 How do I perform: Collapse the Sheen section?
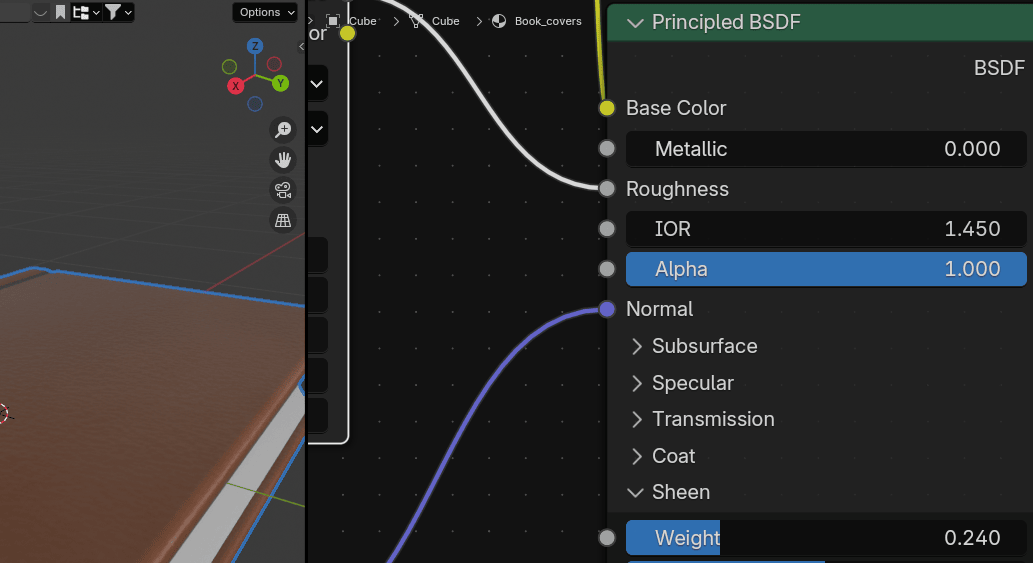pyautogui.click(x=635, y=492)
